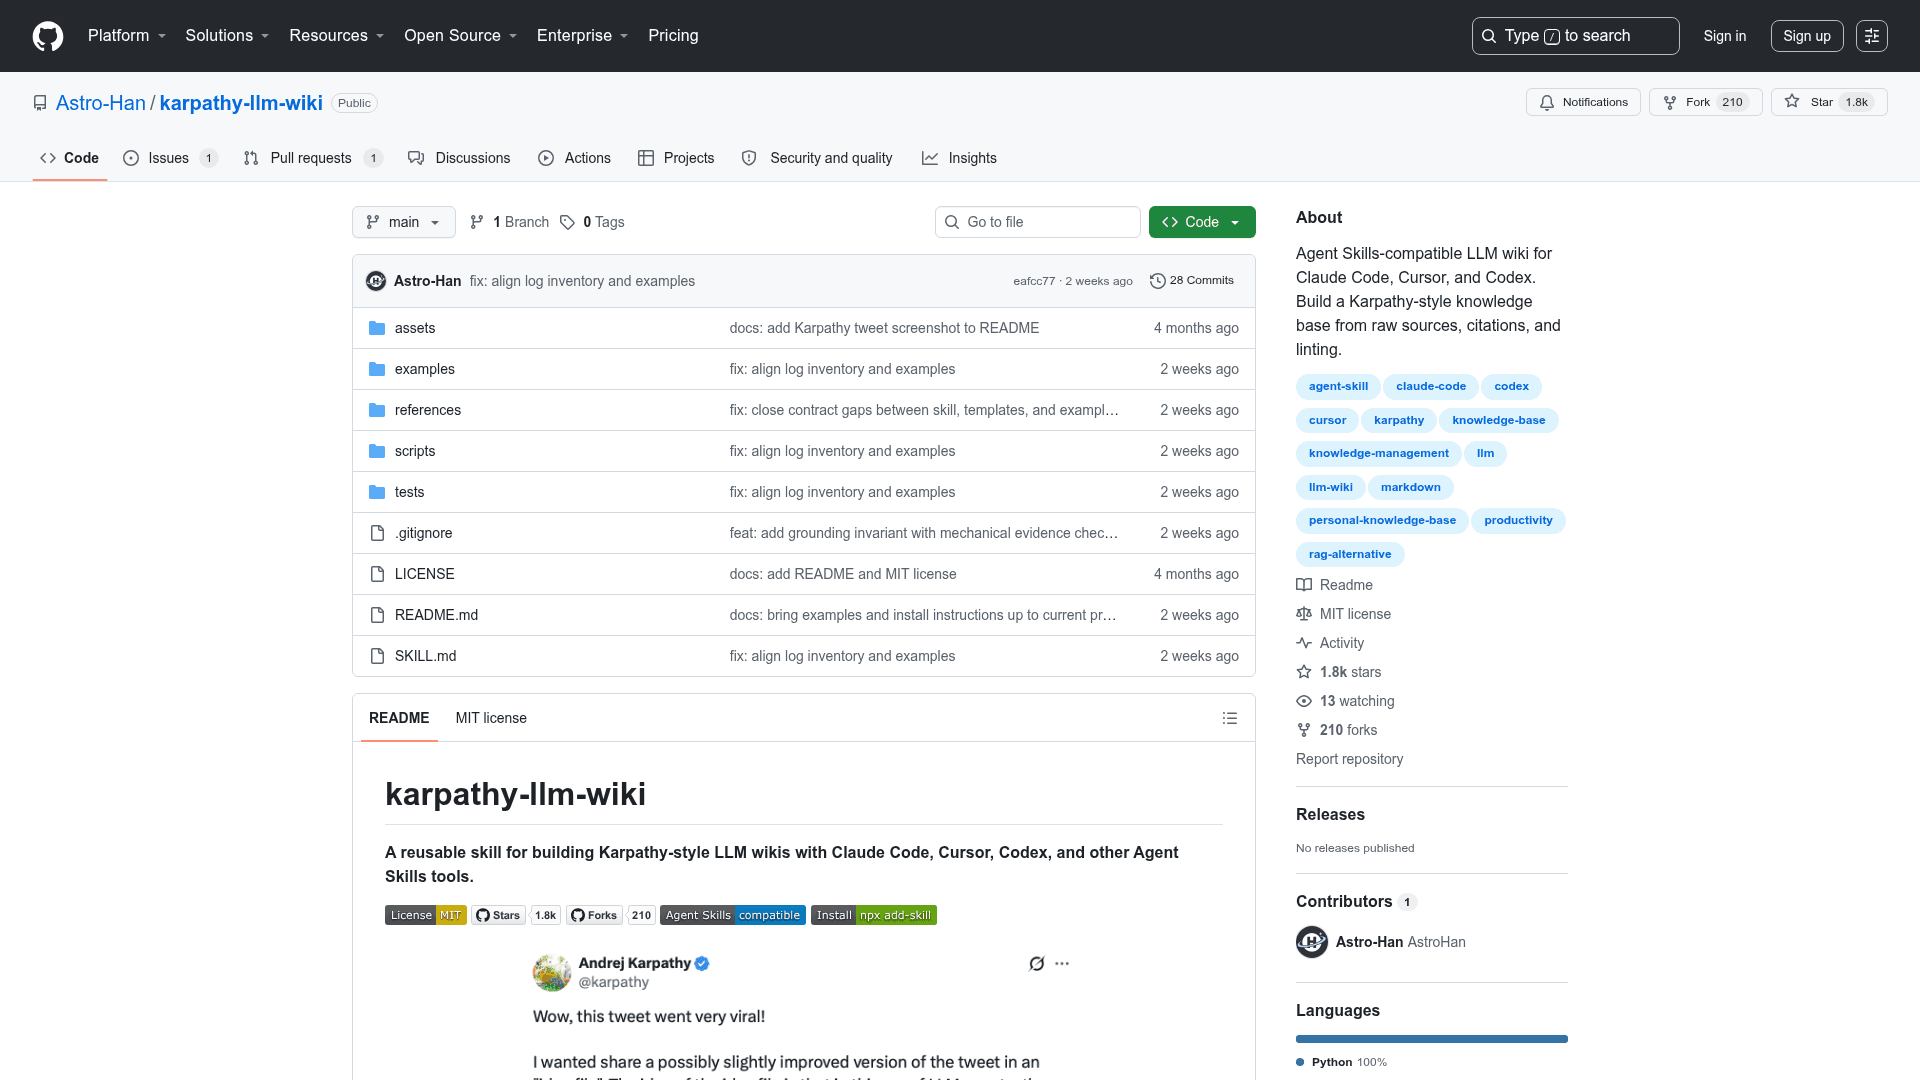
Task: Expand the Enterprise menu
Action: click(583, 36)
